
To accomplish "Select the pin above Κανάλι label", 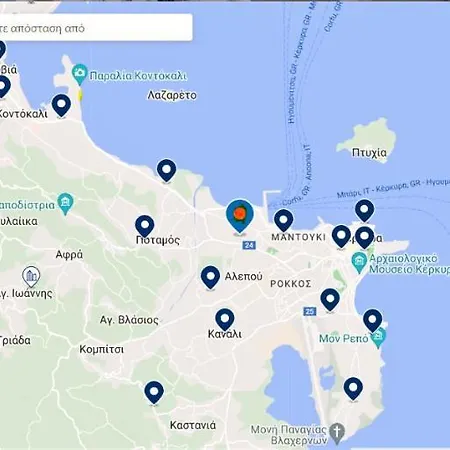I will pos(225,320).
